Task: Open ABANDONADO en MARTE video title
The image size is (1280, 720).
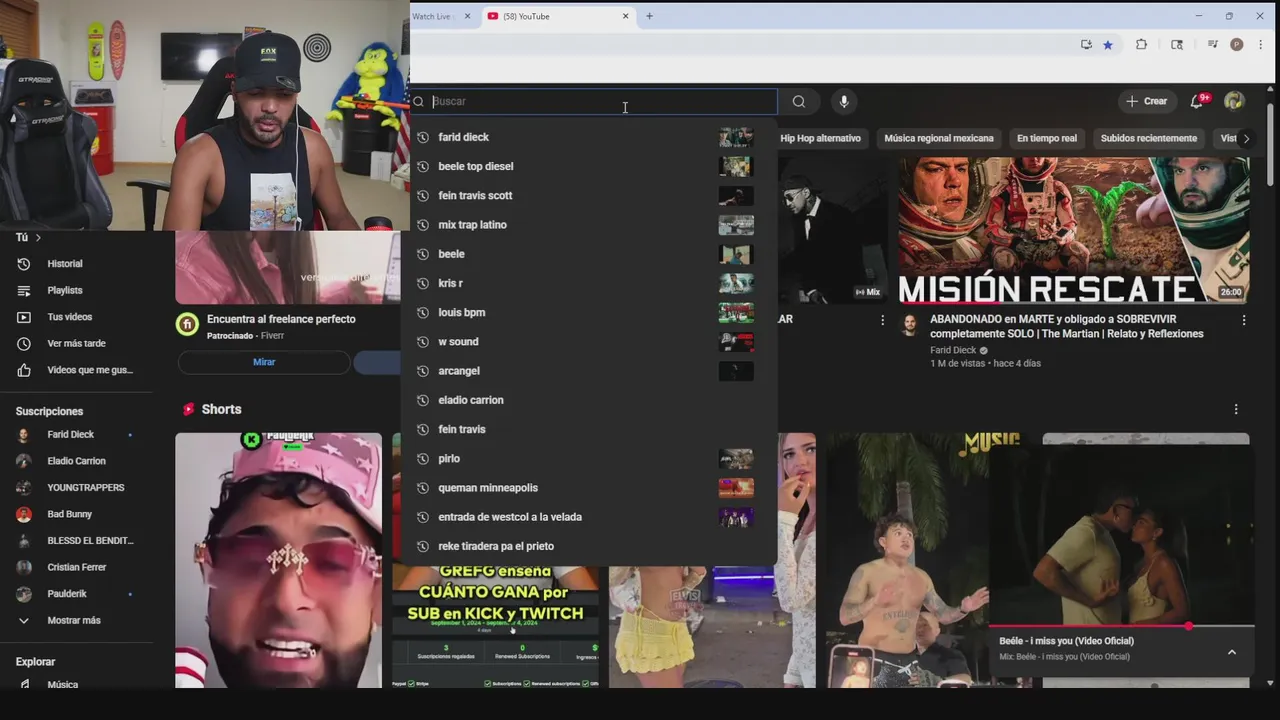Action: click(x=1067, y=326)
